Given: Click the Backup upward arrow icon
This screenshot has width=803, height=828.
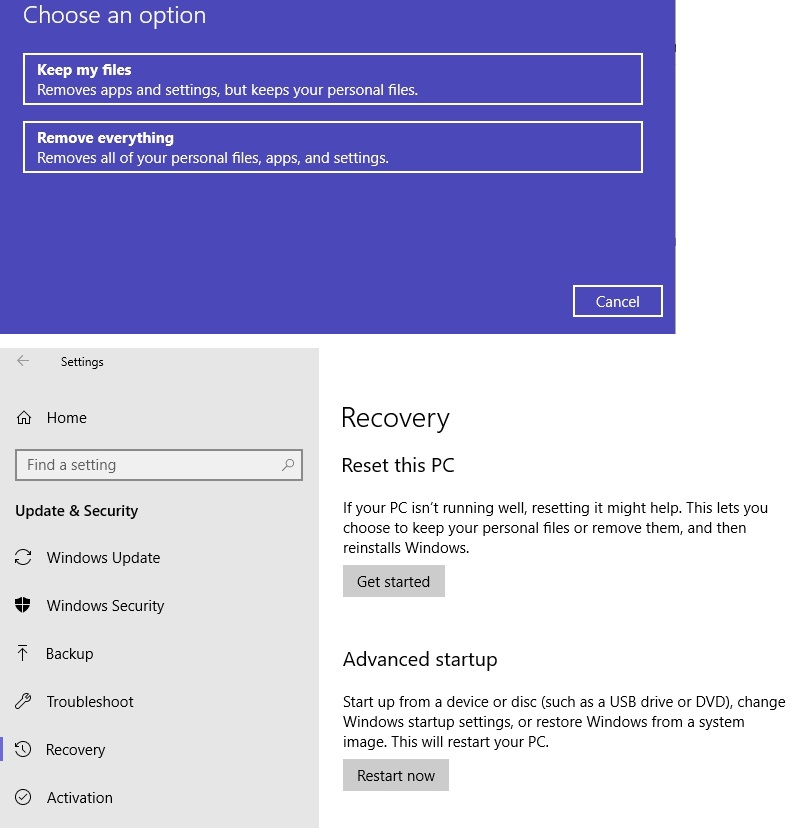Looking at the screenshot, I should point(22,653).
